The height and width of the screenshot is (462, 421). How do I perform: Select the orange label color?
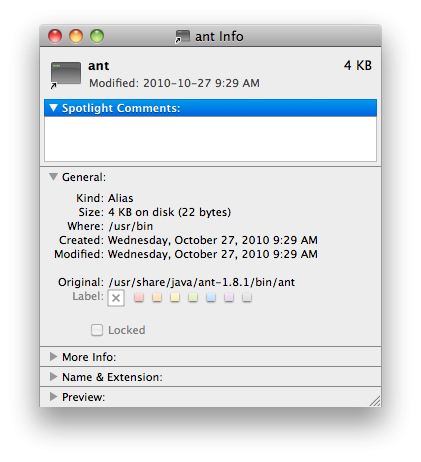click(157, 297)
